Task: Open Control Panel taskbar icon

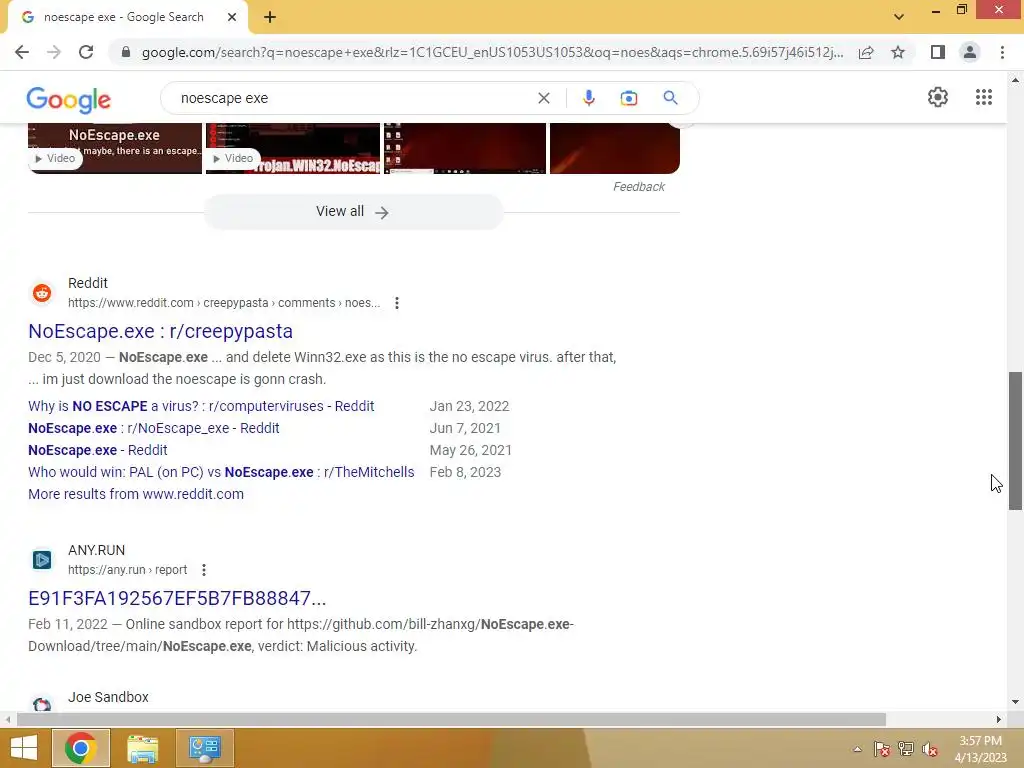Action: pyautogui.click(x=204, y=748)
